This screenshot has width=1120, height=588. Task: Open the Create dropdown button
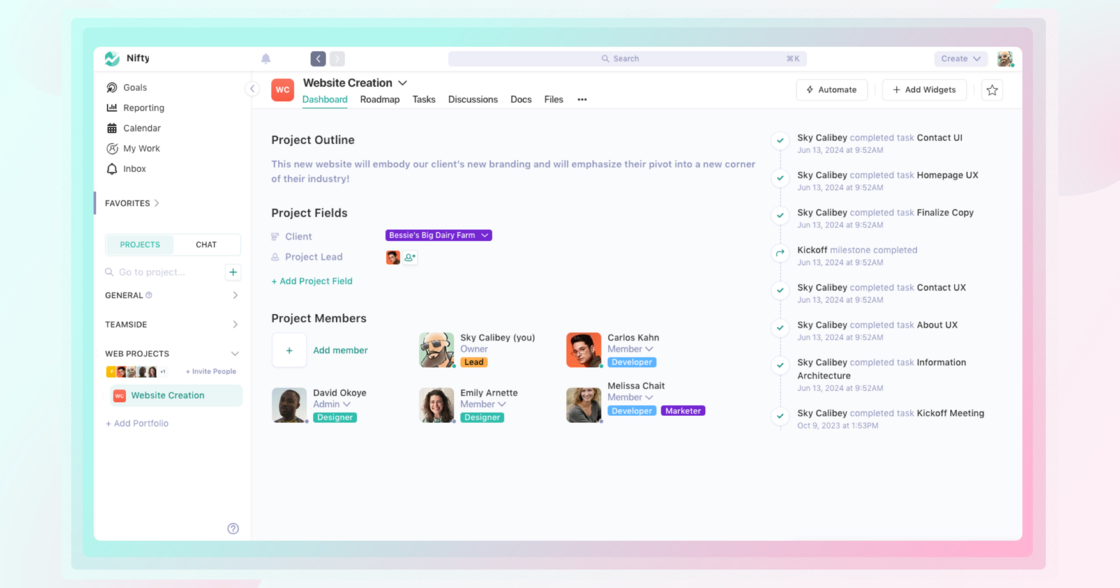(x=960, y=59)
